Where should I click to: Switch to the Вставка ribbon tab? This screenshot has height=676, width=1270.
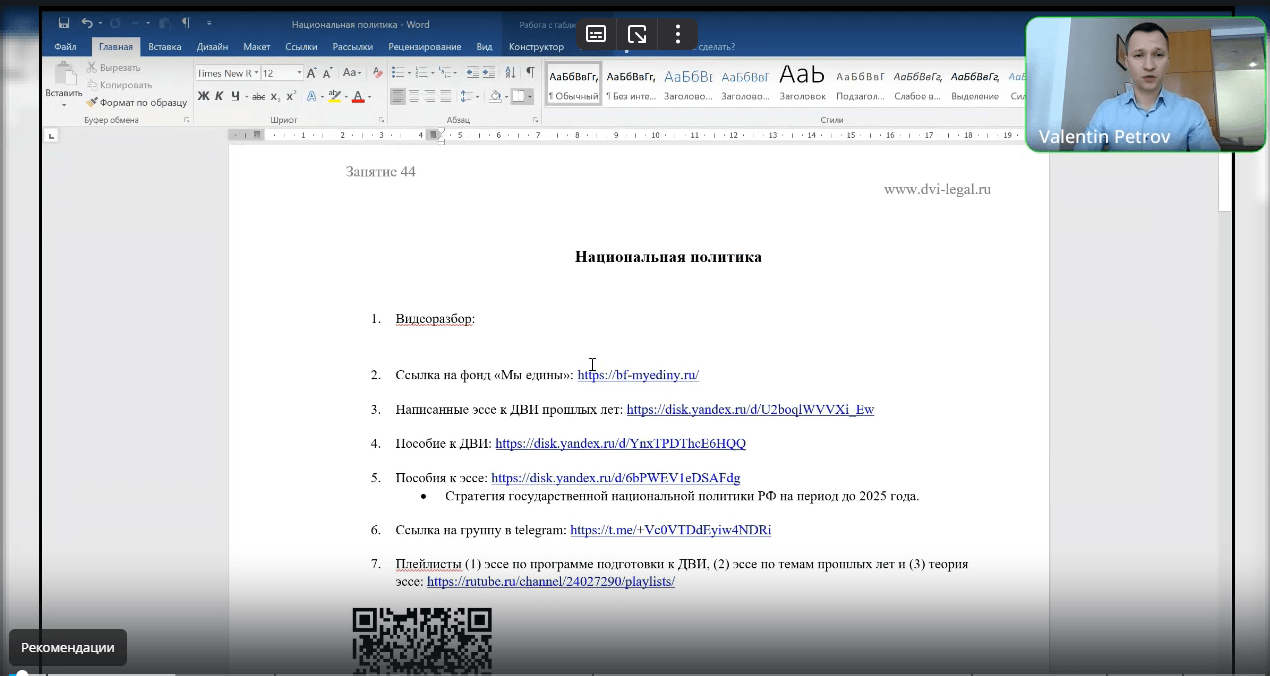164,46
